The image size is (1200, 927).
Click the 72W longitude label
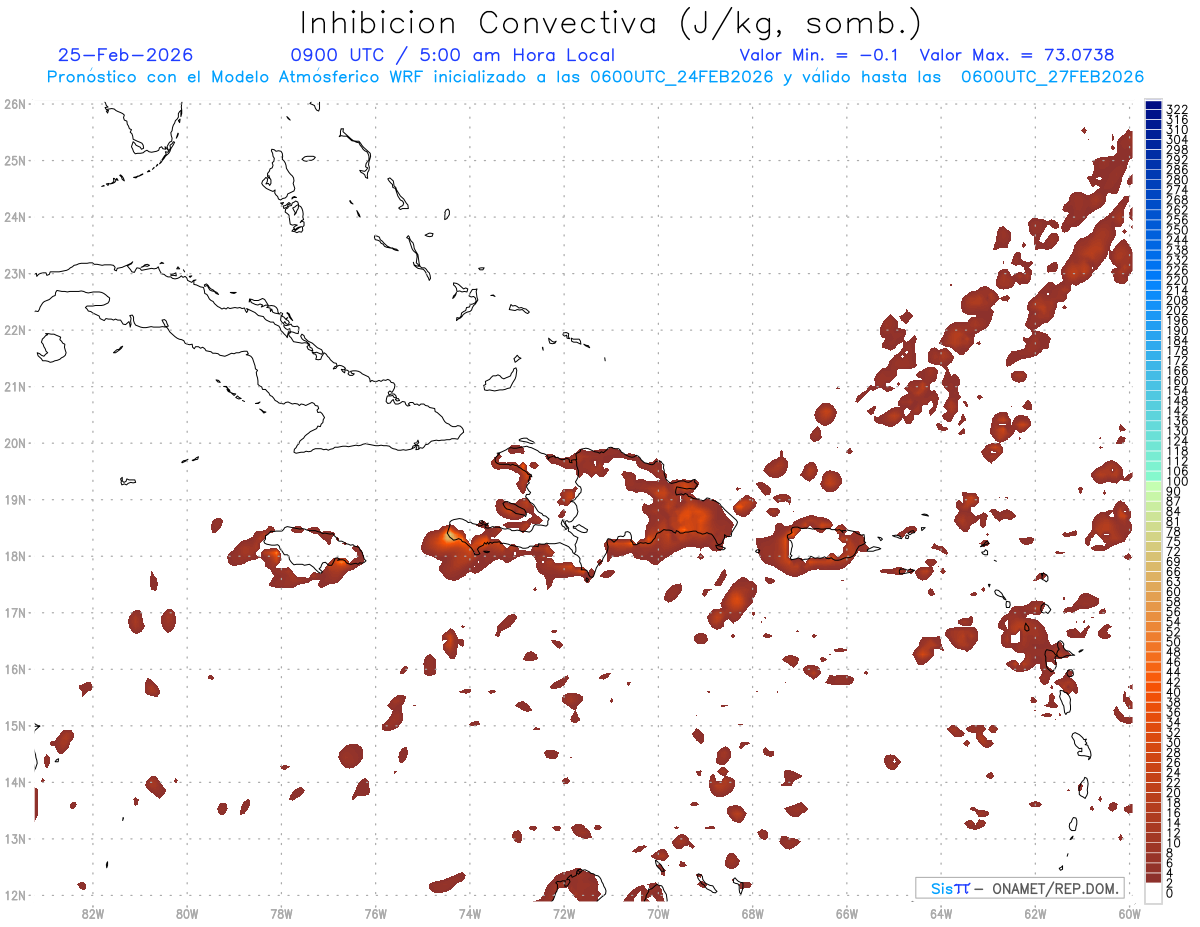pyautogui.click(x=564, y=913)
